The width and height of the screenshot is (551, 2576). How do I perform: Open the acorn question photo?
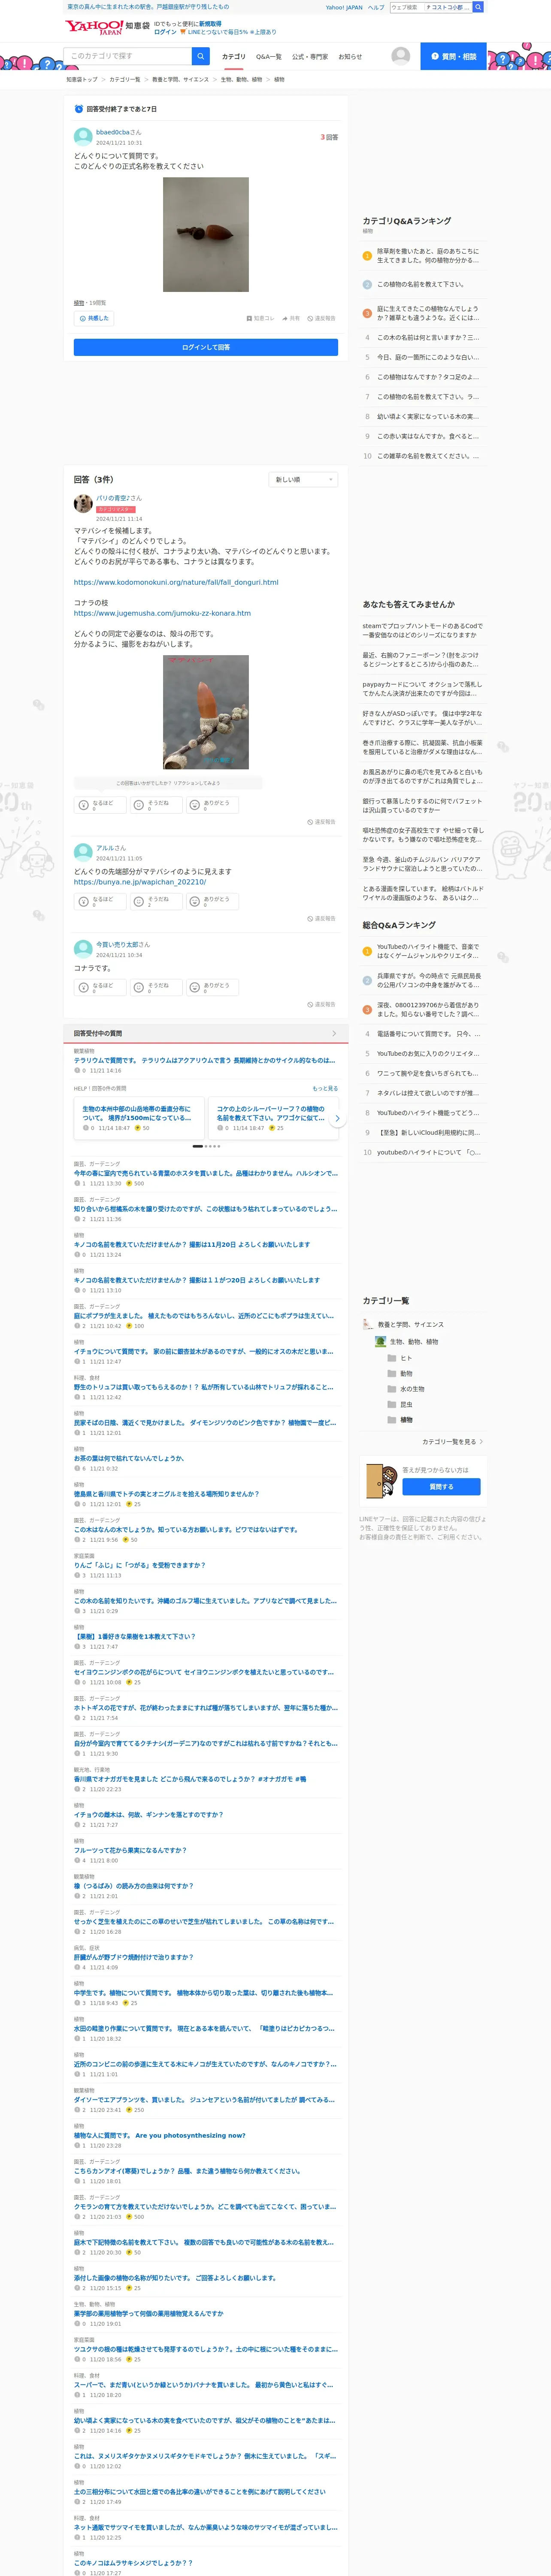[x=206, y=235]
